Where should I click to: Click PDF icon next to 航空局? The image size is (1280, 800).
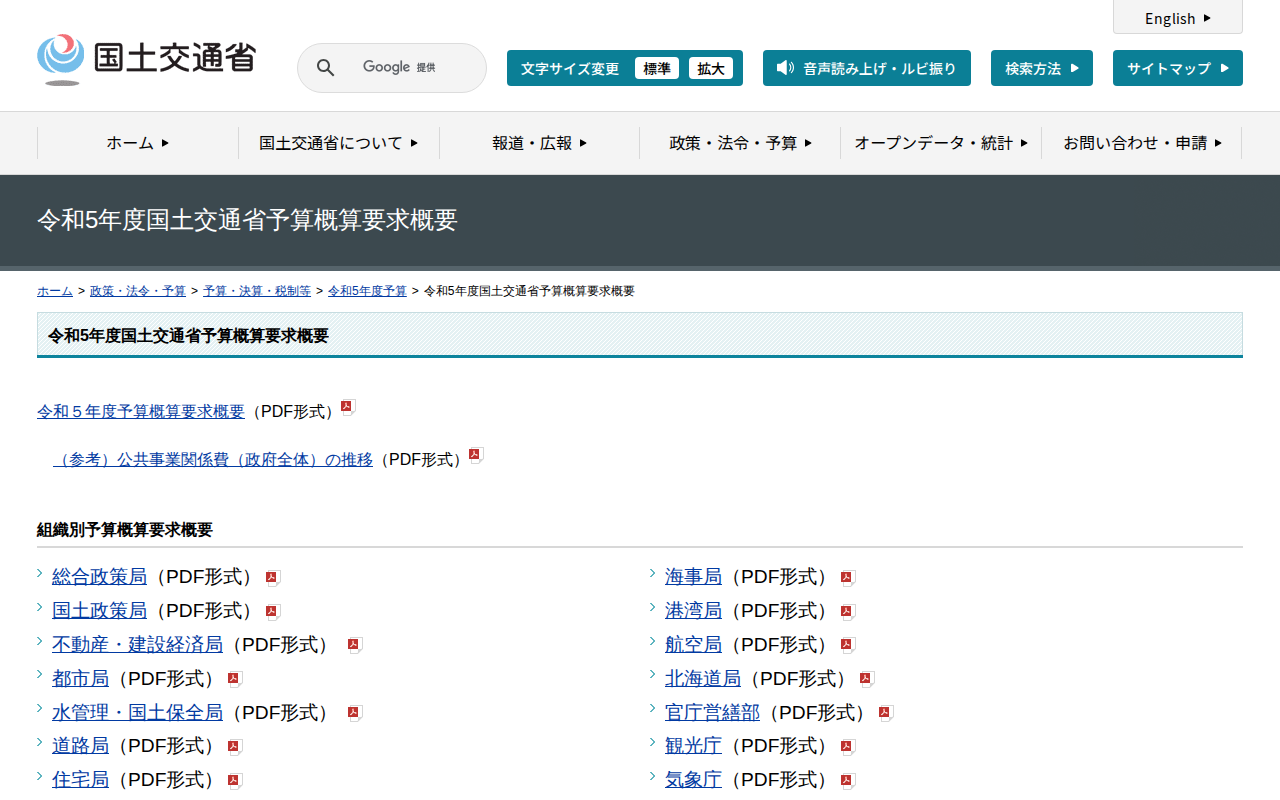click(x=847, y=646)
